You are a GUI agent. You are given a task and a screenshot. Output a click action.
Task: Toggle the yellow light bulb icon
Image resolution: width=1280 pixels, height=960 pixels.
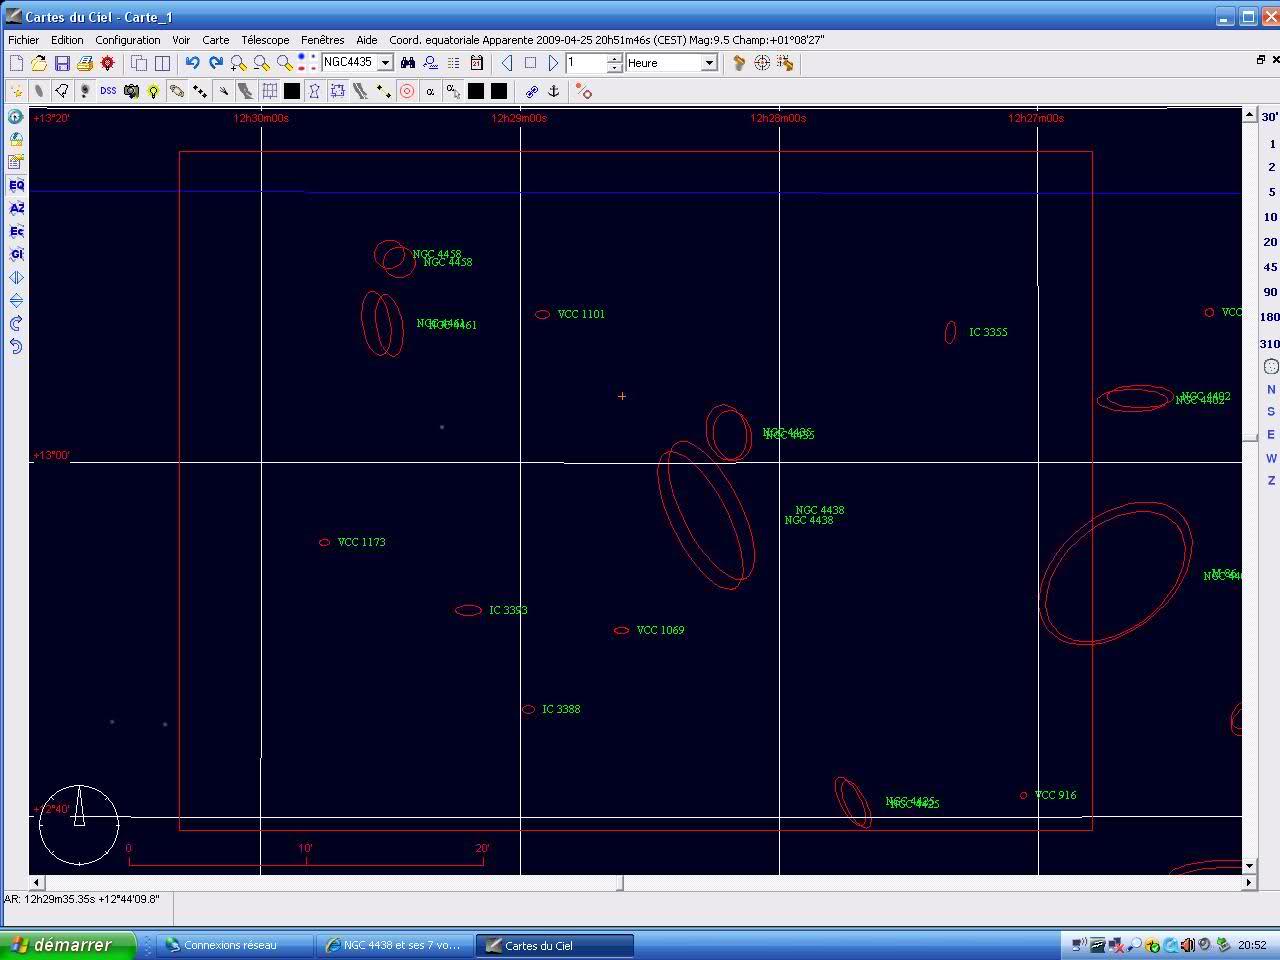pos(154,91)
